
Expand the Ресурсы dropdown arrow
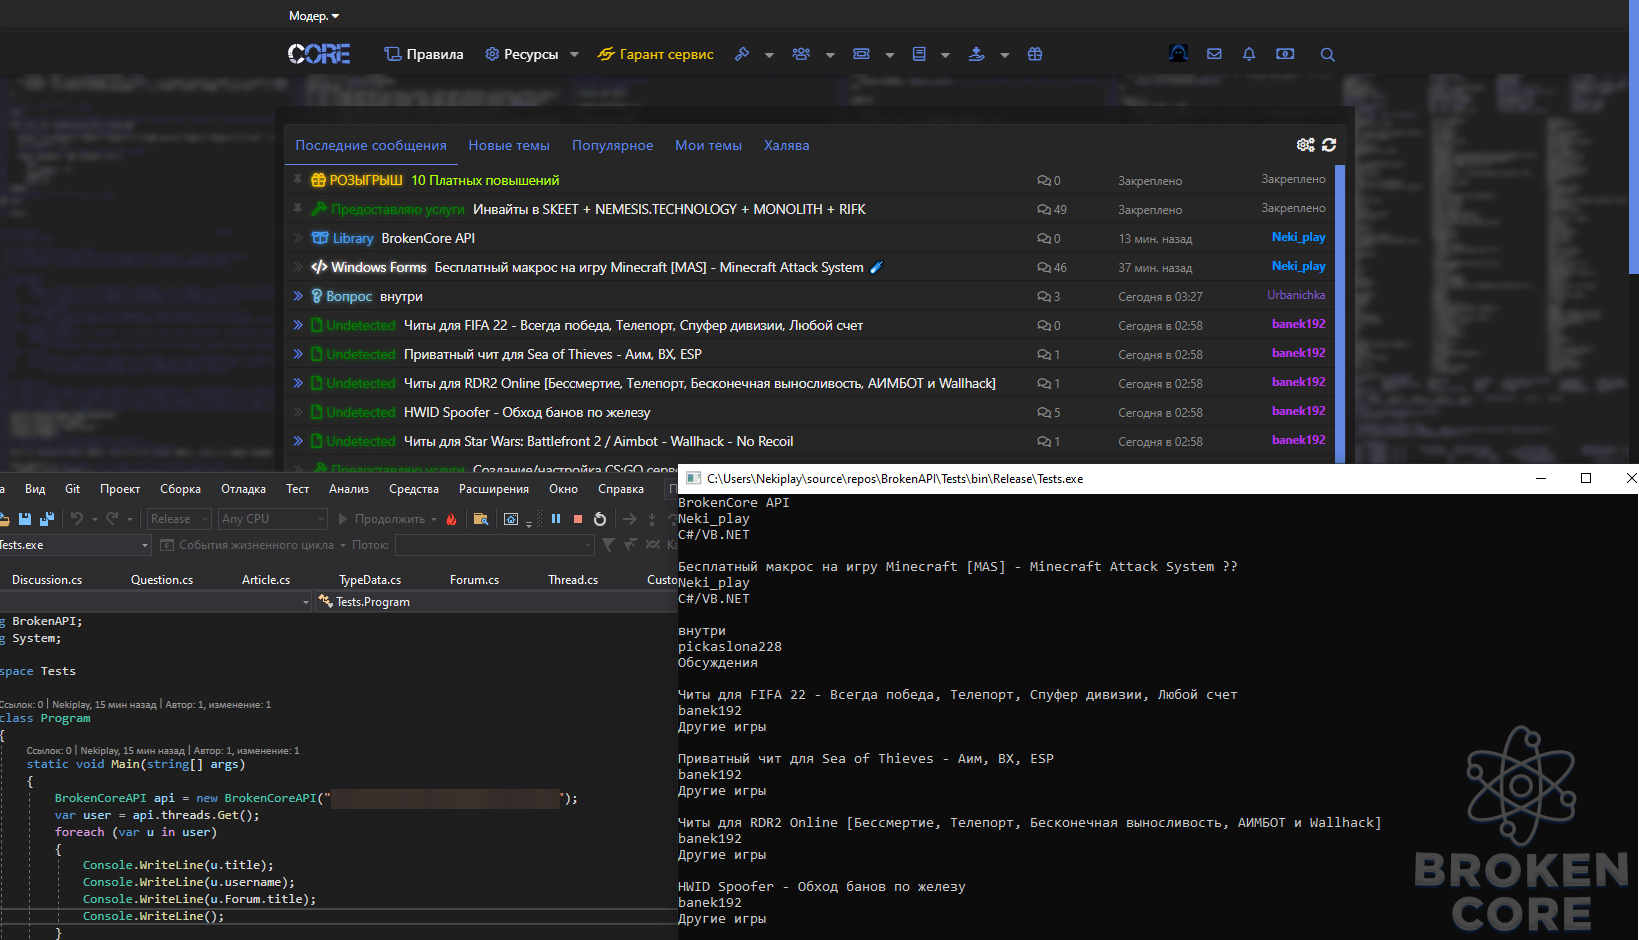coord(574,55)
